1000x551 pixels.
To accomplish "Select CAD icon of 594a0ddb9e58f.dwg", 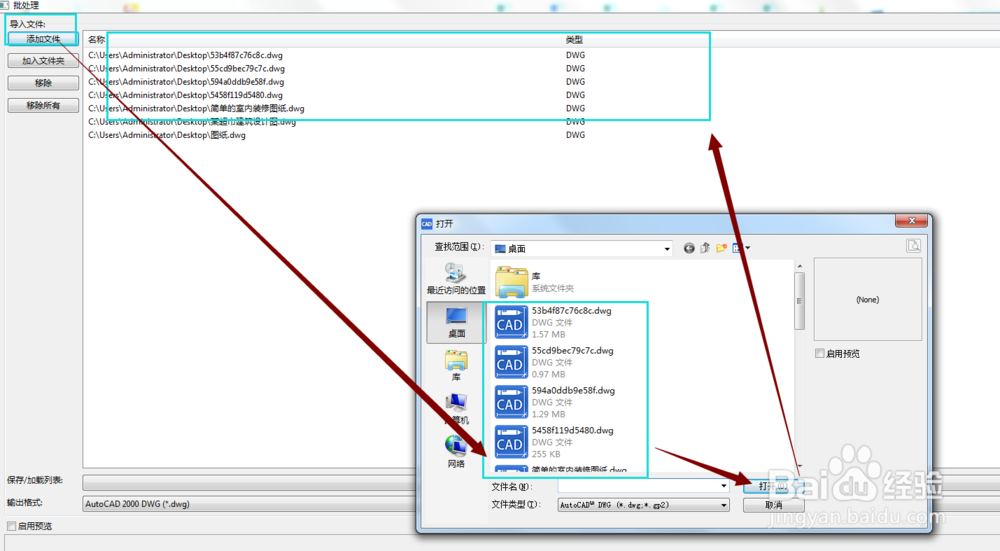I will click(511, 402).
